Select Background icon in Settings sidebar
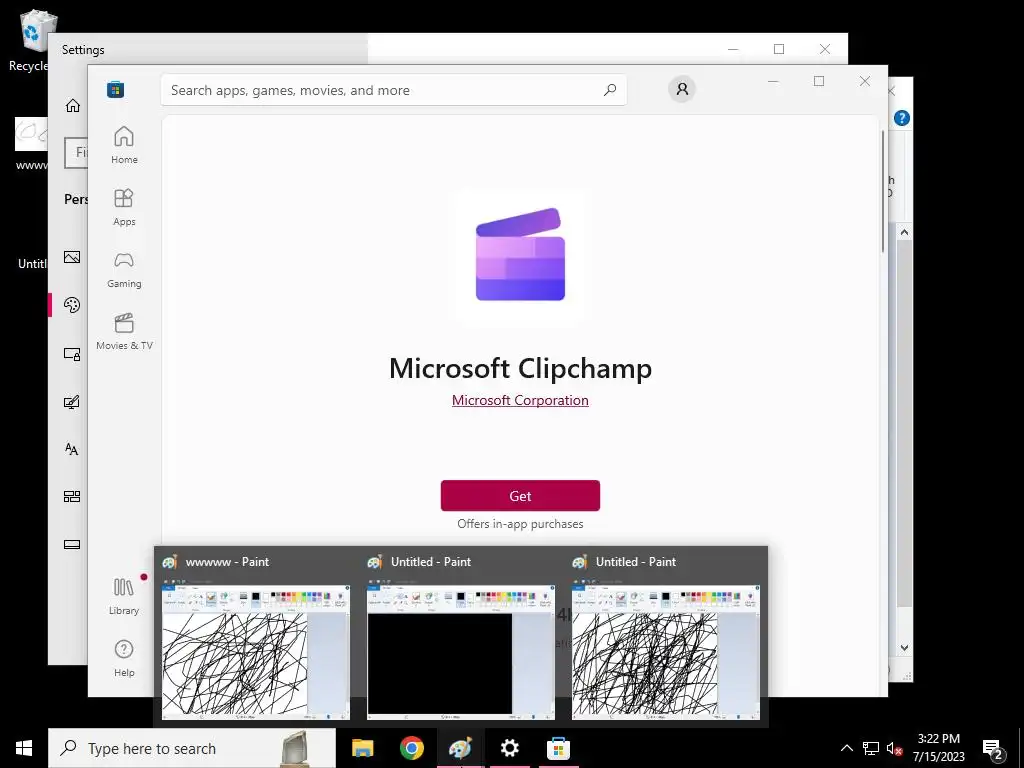 coord(72,257)
